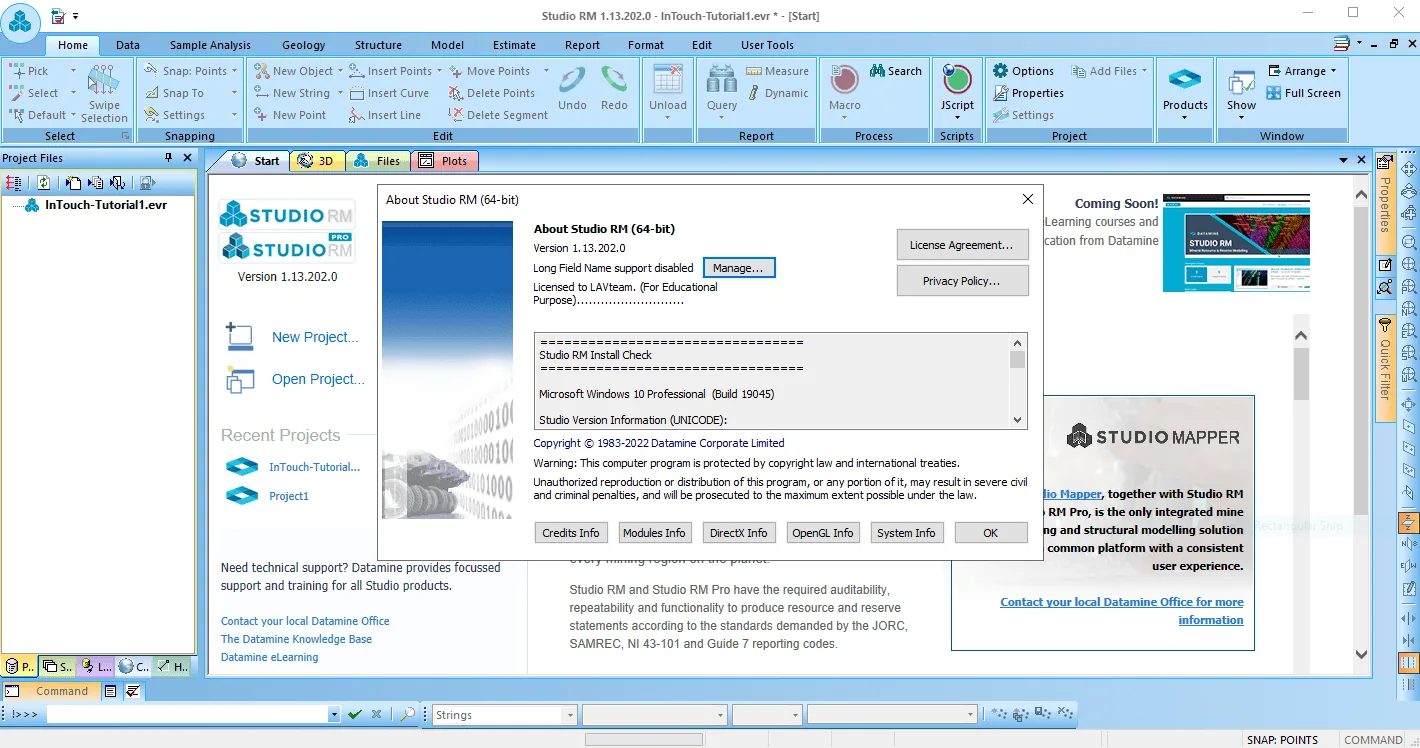Toggle Full Screen mode

(x=1303, y=93)
